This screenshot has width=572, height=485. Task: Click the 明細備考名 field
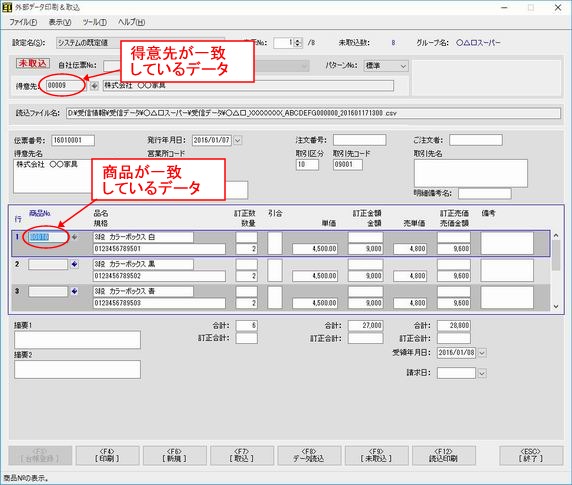484,194
